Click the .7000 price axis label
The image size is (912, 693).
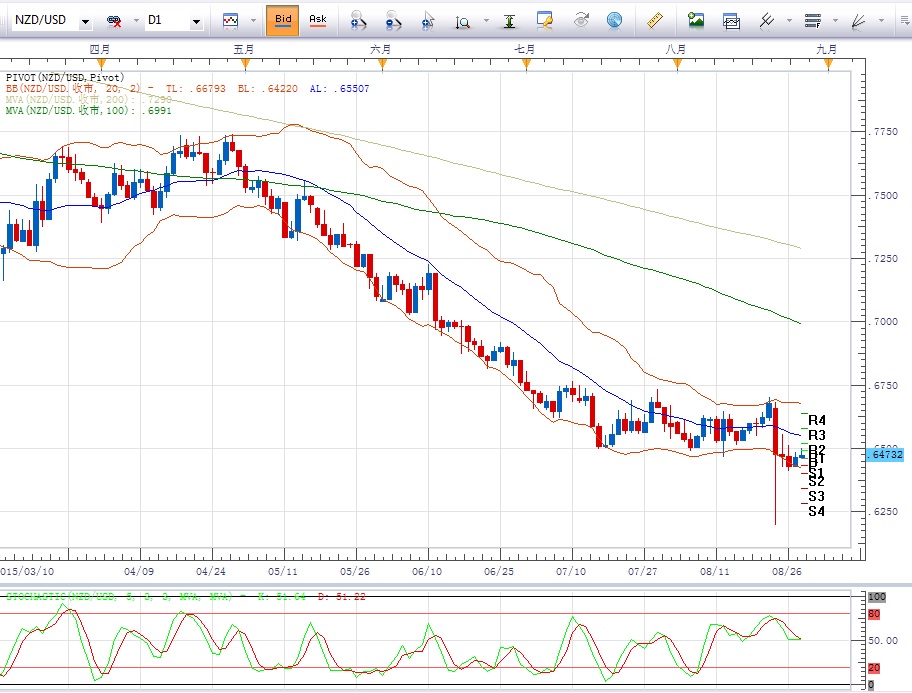(884, 322)
